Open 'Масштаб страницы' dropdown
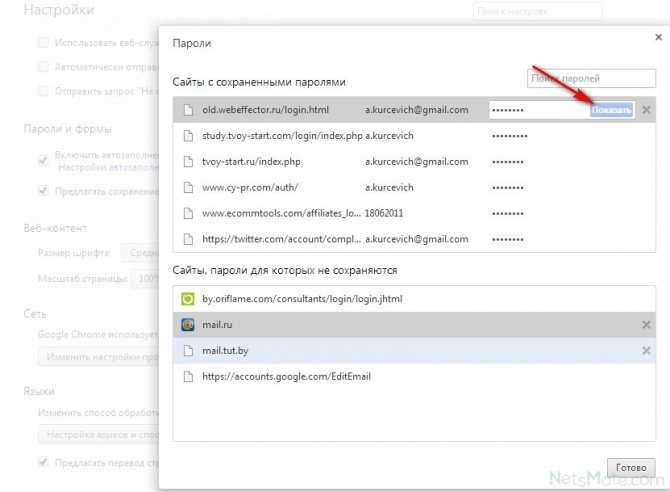The width and height of the screenshot is (670, 492). pos(142,276)
